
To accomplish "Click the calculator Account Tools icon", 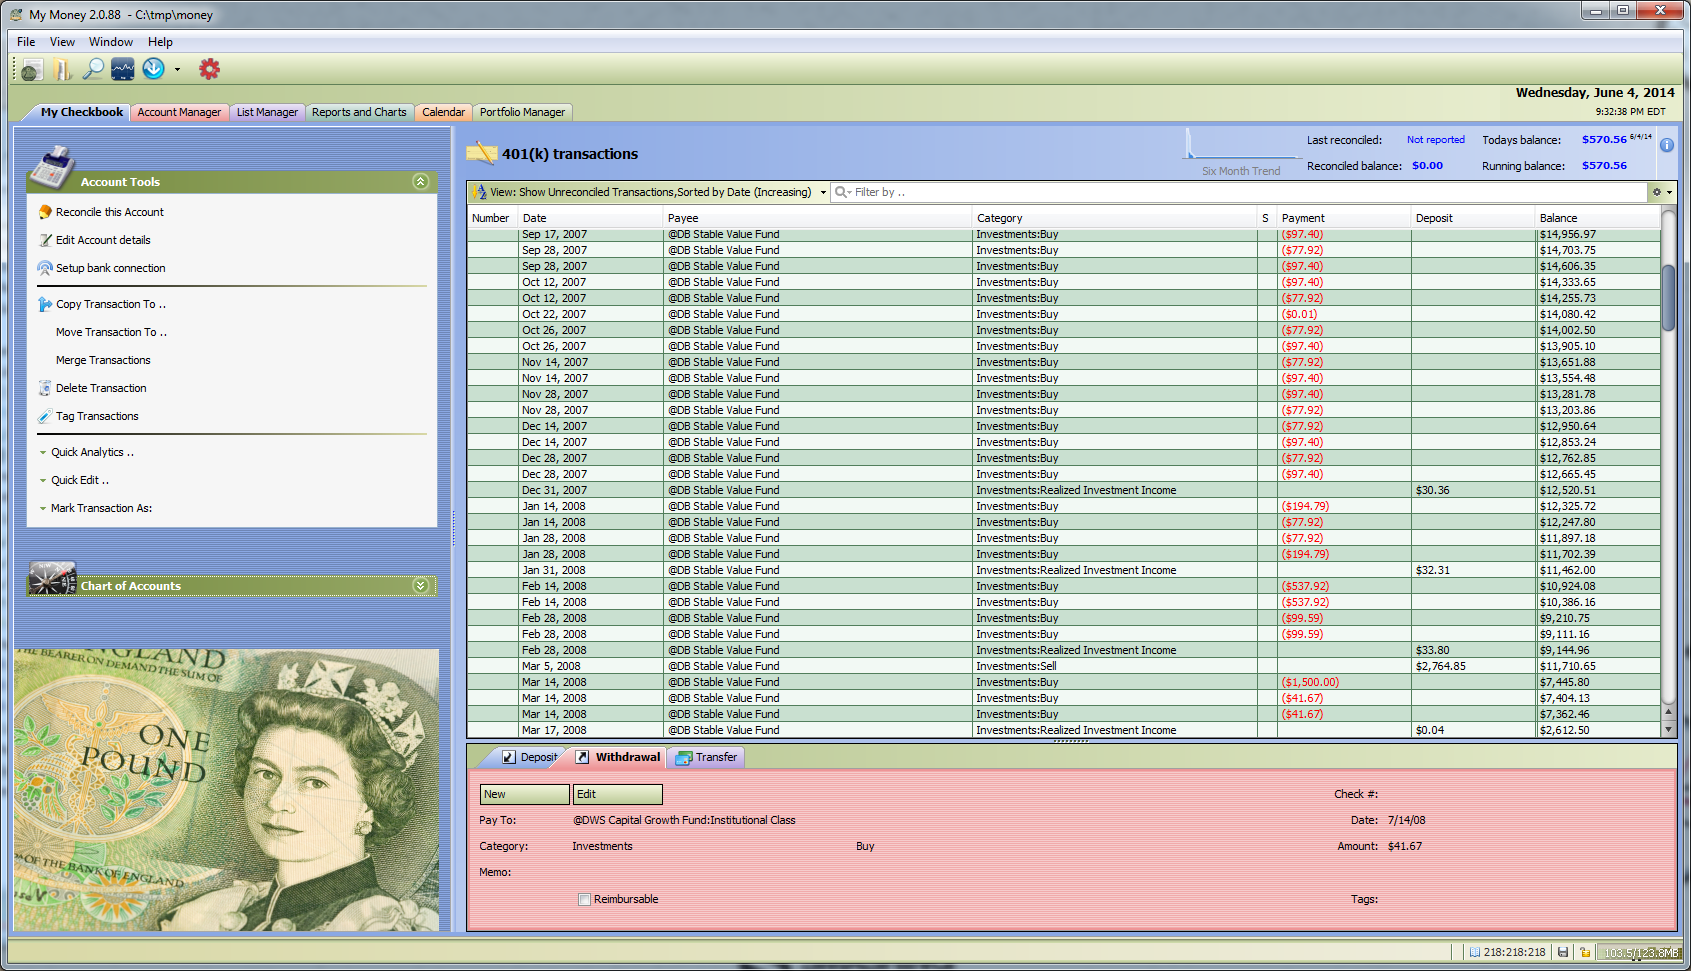I will [x=52, y=167].
